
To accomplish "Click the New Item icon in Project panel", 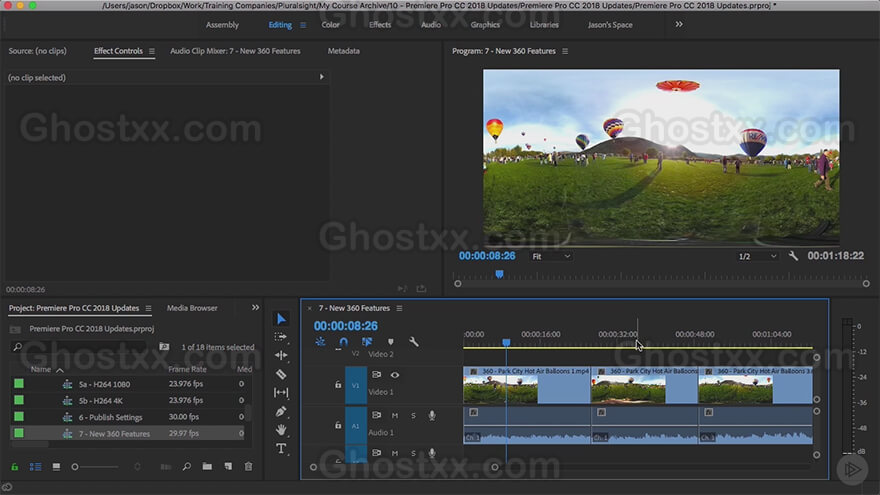I will (x=228, y=466).
